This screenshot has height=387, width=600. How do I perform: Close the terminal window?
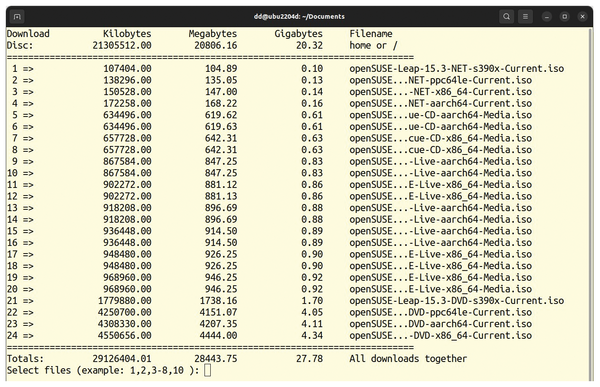pos(582,16)
